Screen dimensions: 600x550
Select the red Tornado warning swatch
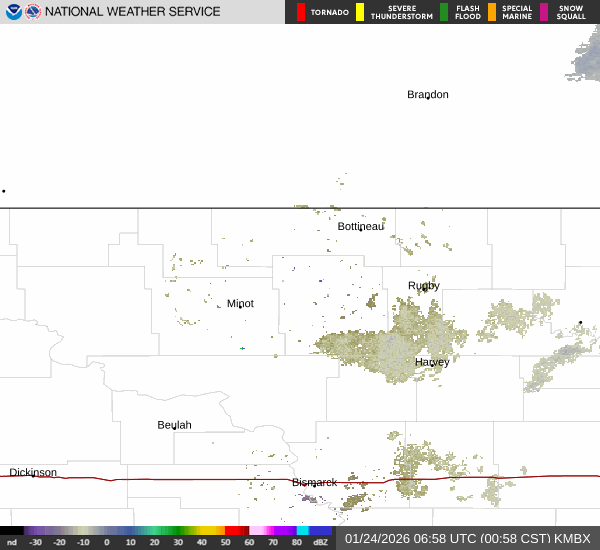tap(300, 12)
